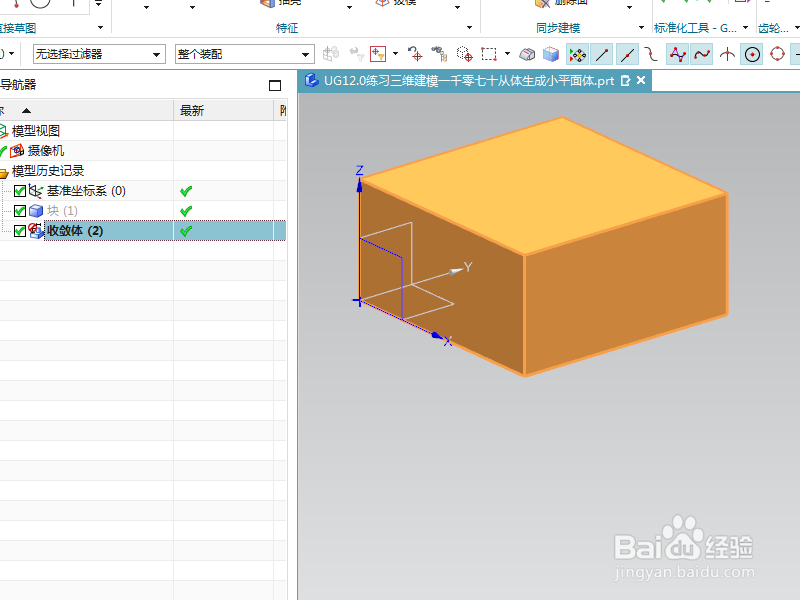Click the blue block icon beside 块 (1)
The width and height of the screenshot is (800, 600).
pyautogui.click(x=36, y=211)
